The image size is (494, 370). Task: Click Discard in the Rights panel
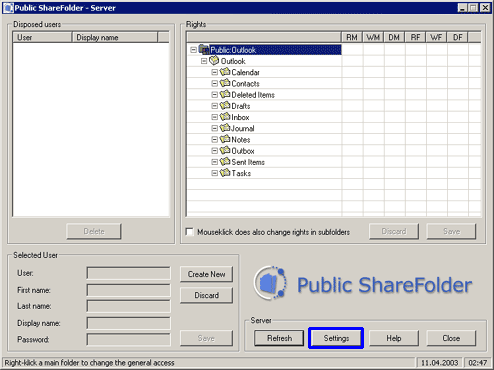tap(394, 231)
